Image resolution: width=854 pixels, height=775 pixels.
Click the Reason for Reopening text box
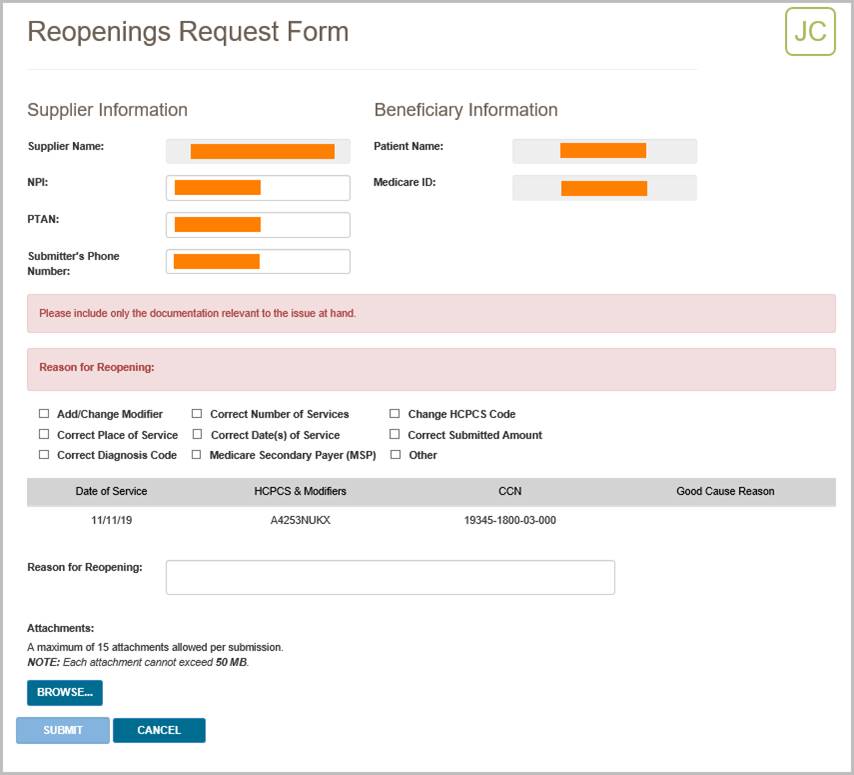[x=390, y=576]
